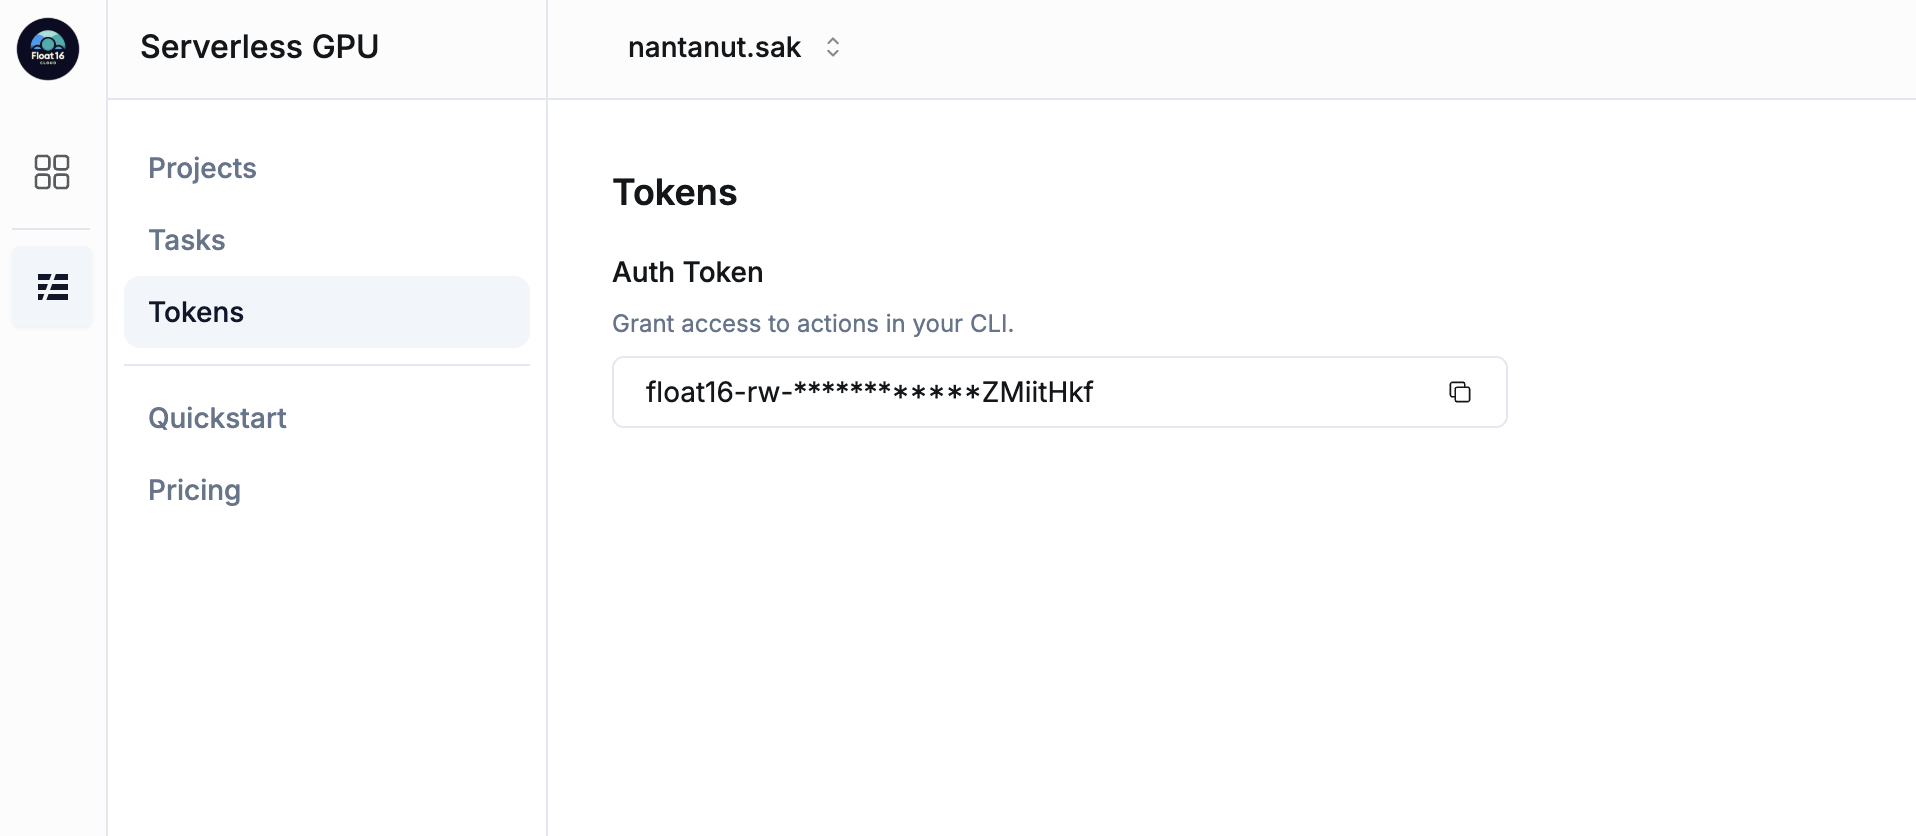Open the Quickstart link
Image resolution: width=1916 pixels, height=836 pixels.
[x=217, y=418]
